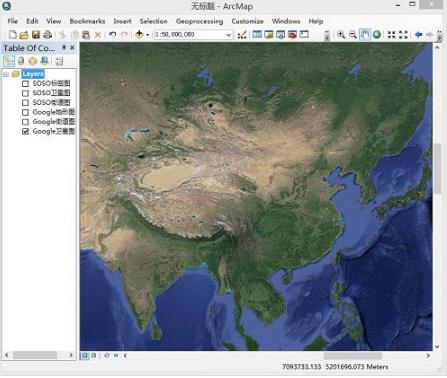This screenshot has height=378, width=447.
Task: Enable the Google街道图 layer
Action: (x=25, y=122)
